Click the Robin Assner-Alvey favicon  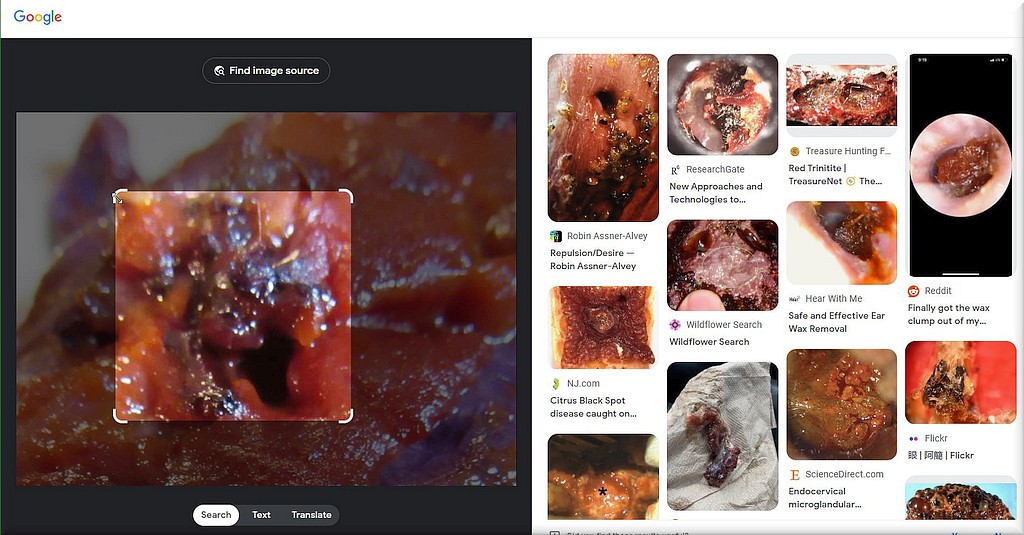[555, 236]
